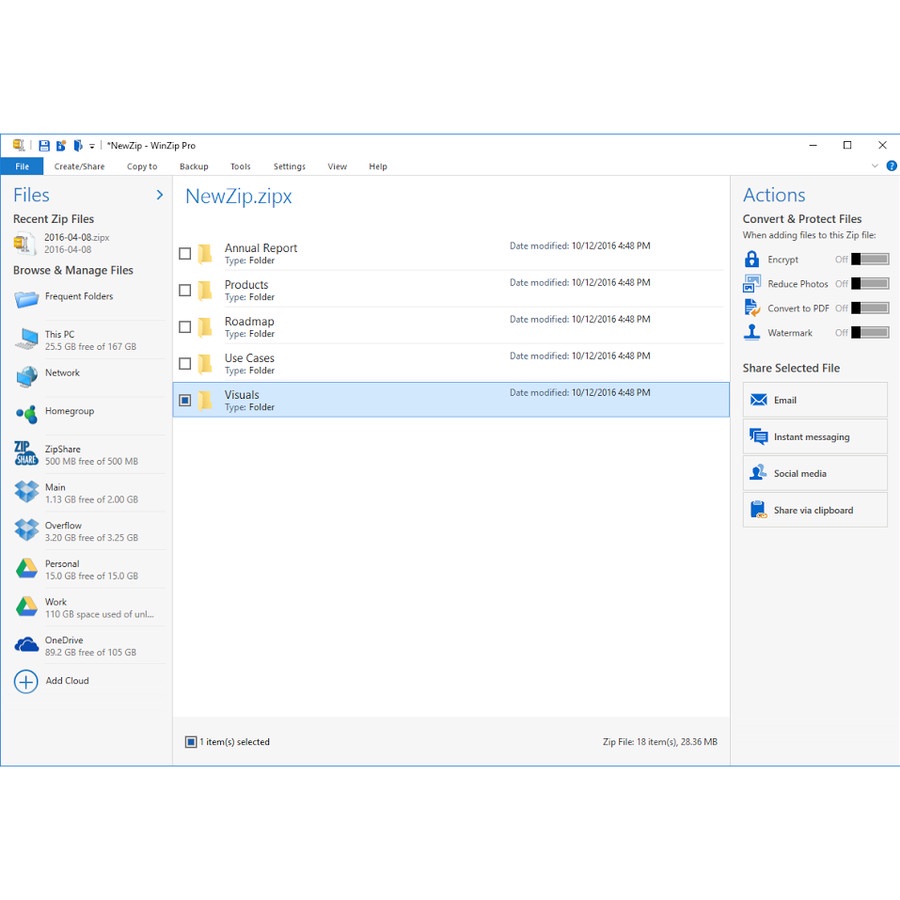Click the Homegroup icon
This screenshot has width=900, height=900.
(26, 414)
